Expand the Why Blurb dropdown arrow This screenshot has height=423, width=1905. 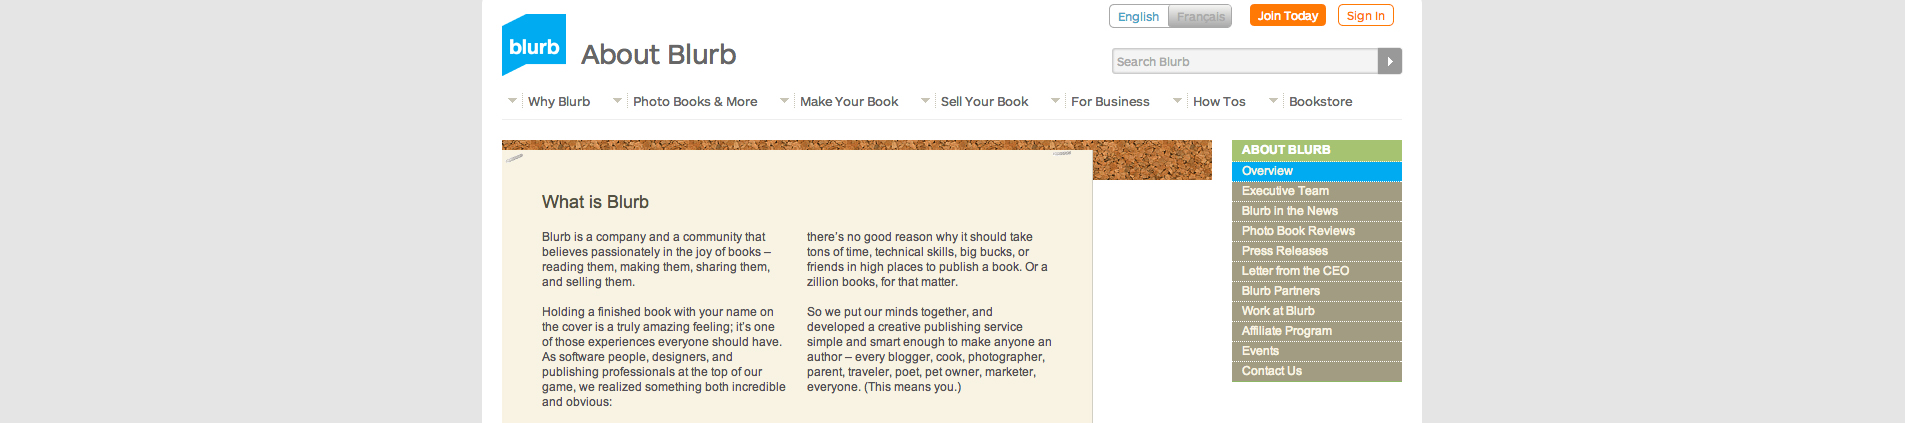(513, 101)
